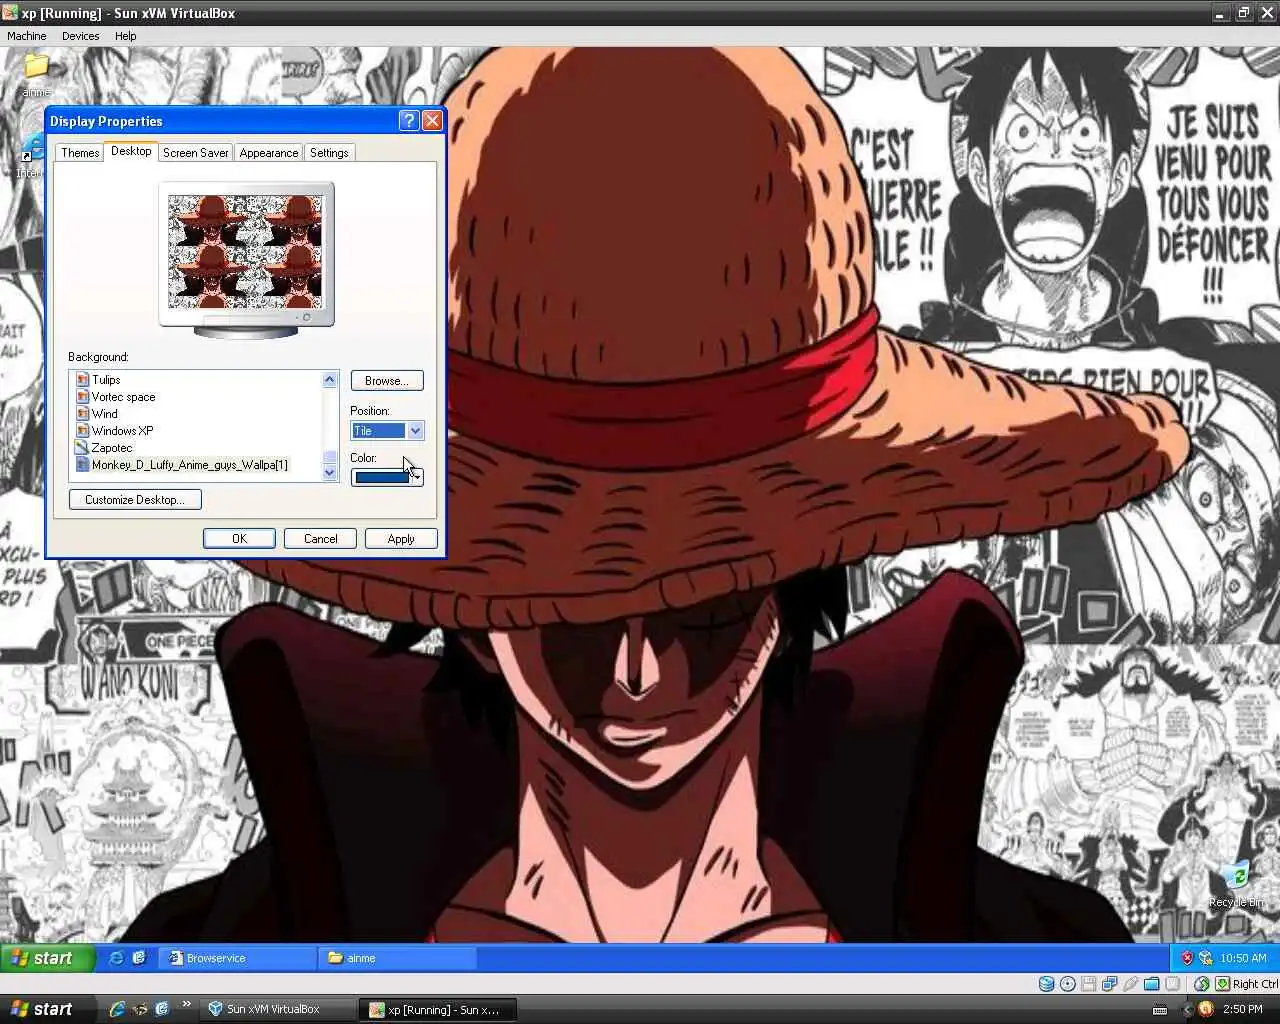Show hidden host tray icons arrow
This screenshot has width=1280, height=1024.
pyautogui.click(x=1188, y=1009)
